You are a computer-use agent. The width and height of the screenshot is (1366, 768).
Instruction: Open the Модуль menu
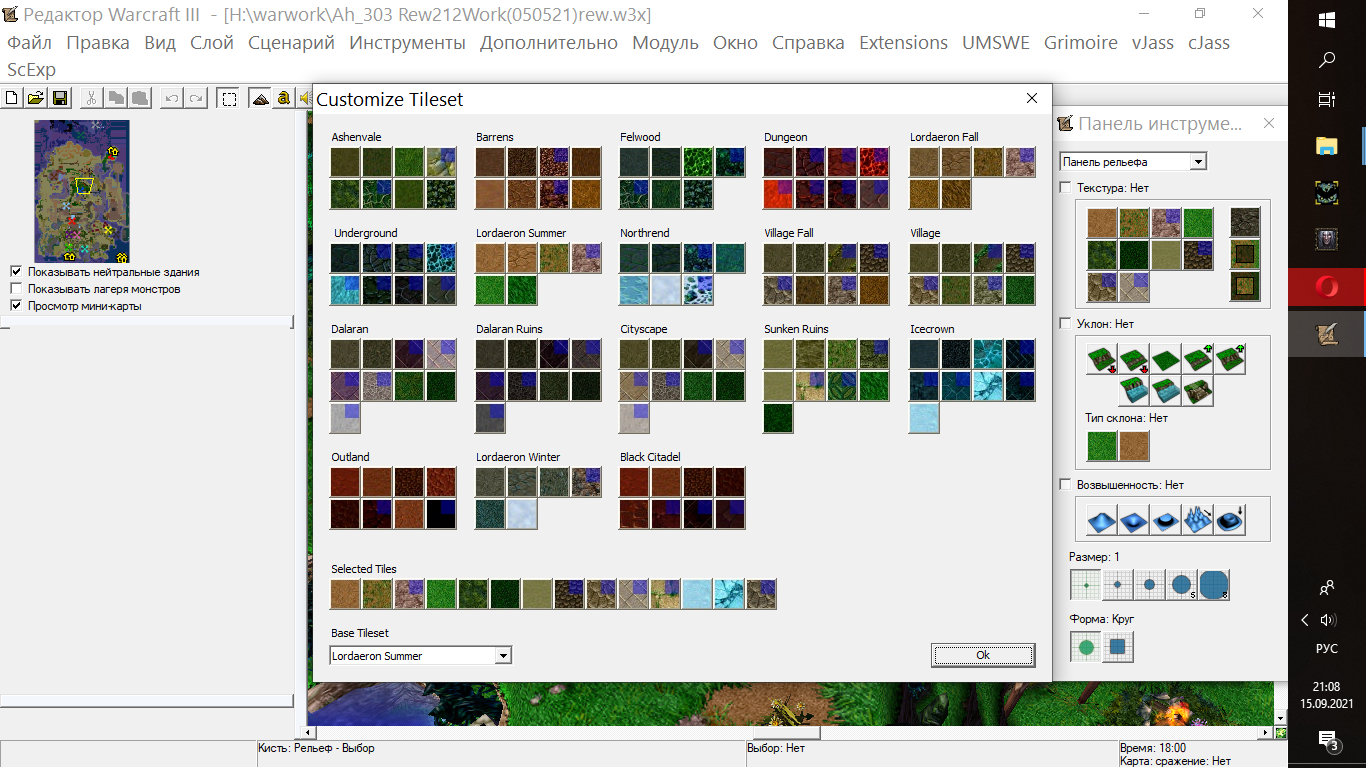(666, 43)
